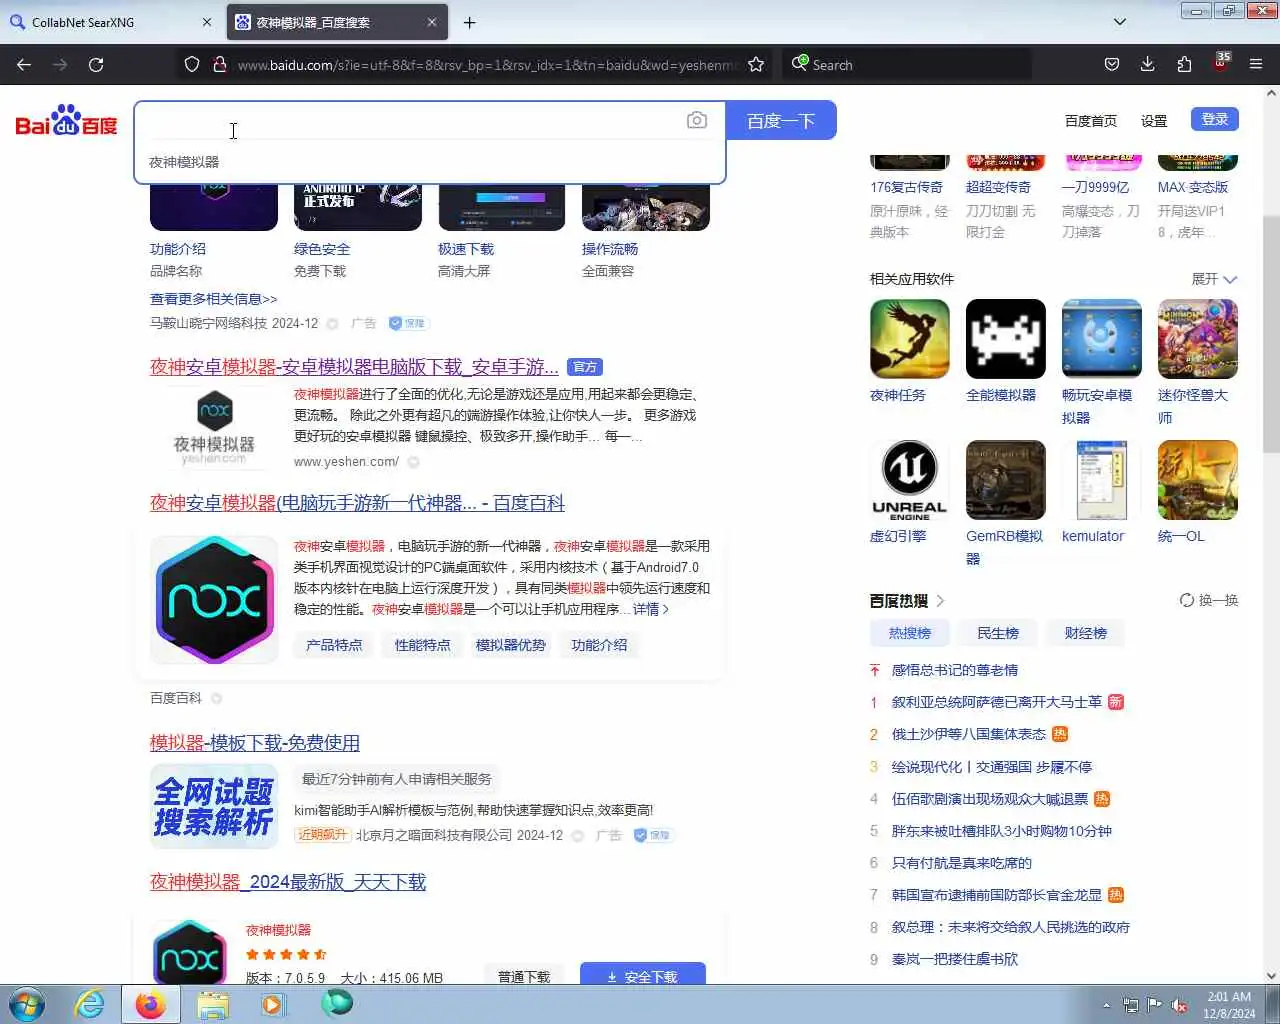Click the 换一换 refresh link
The image size is (1280, 1024).
1209,600
